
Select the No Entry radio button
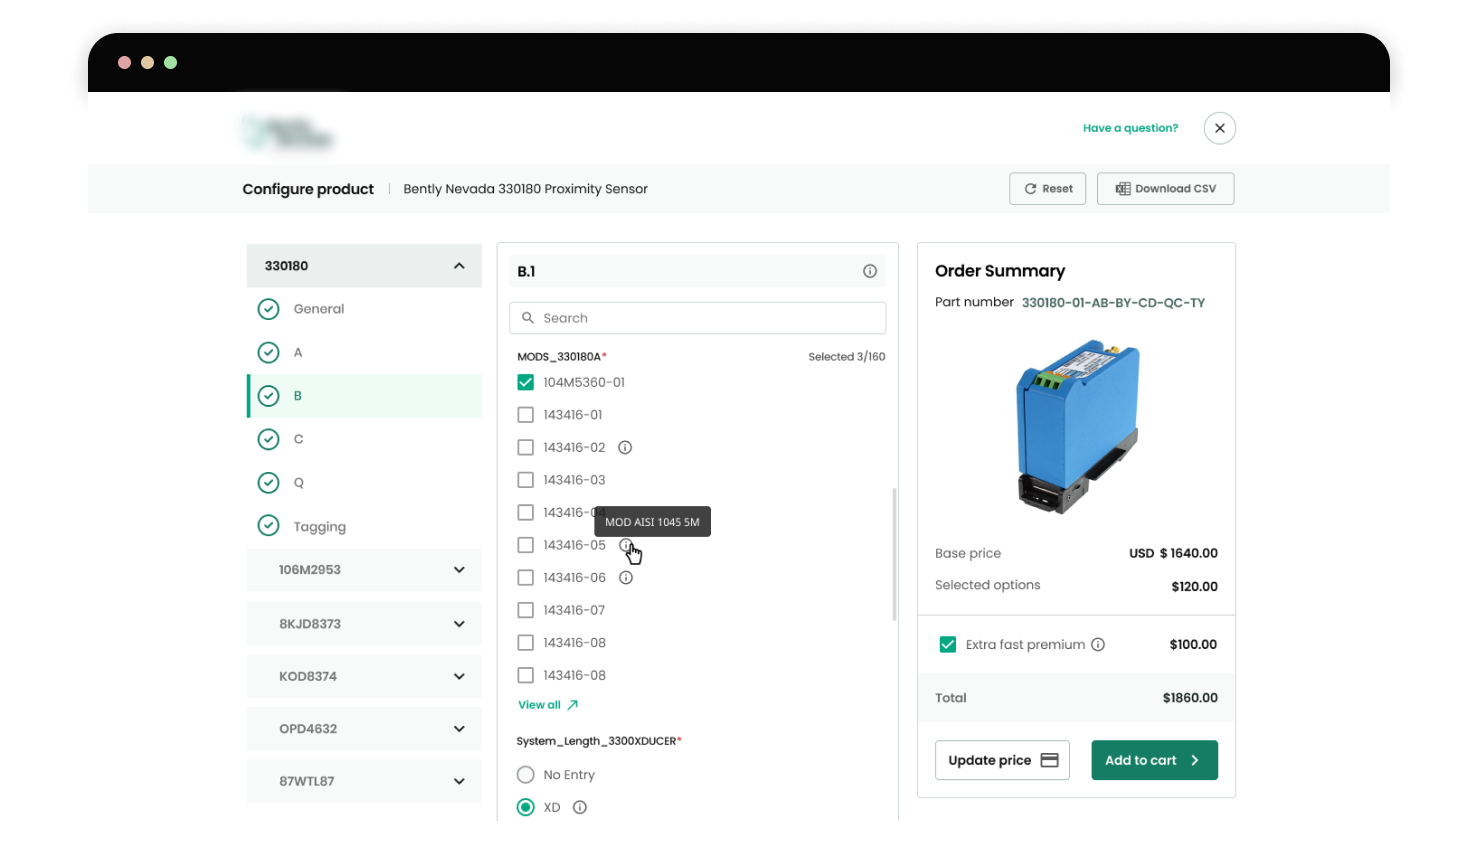click(x=525, y=774)
